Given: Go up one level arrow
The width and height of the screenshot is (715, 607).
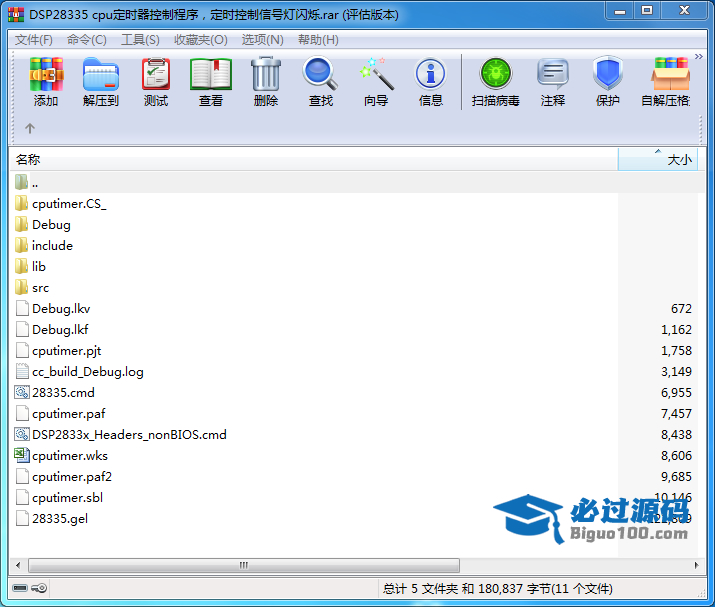Looking at the screenshot, I should click(x=30, y=128).
